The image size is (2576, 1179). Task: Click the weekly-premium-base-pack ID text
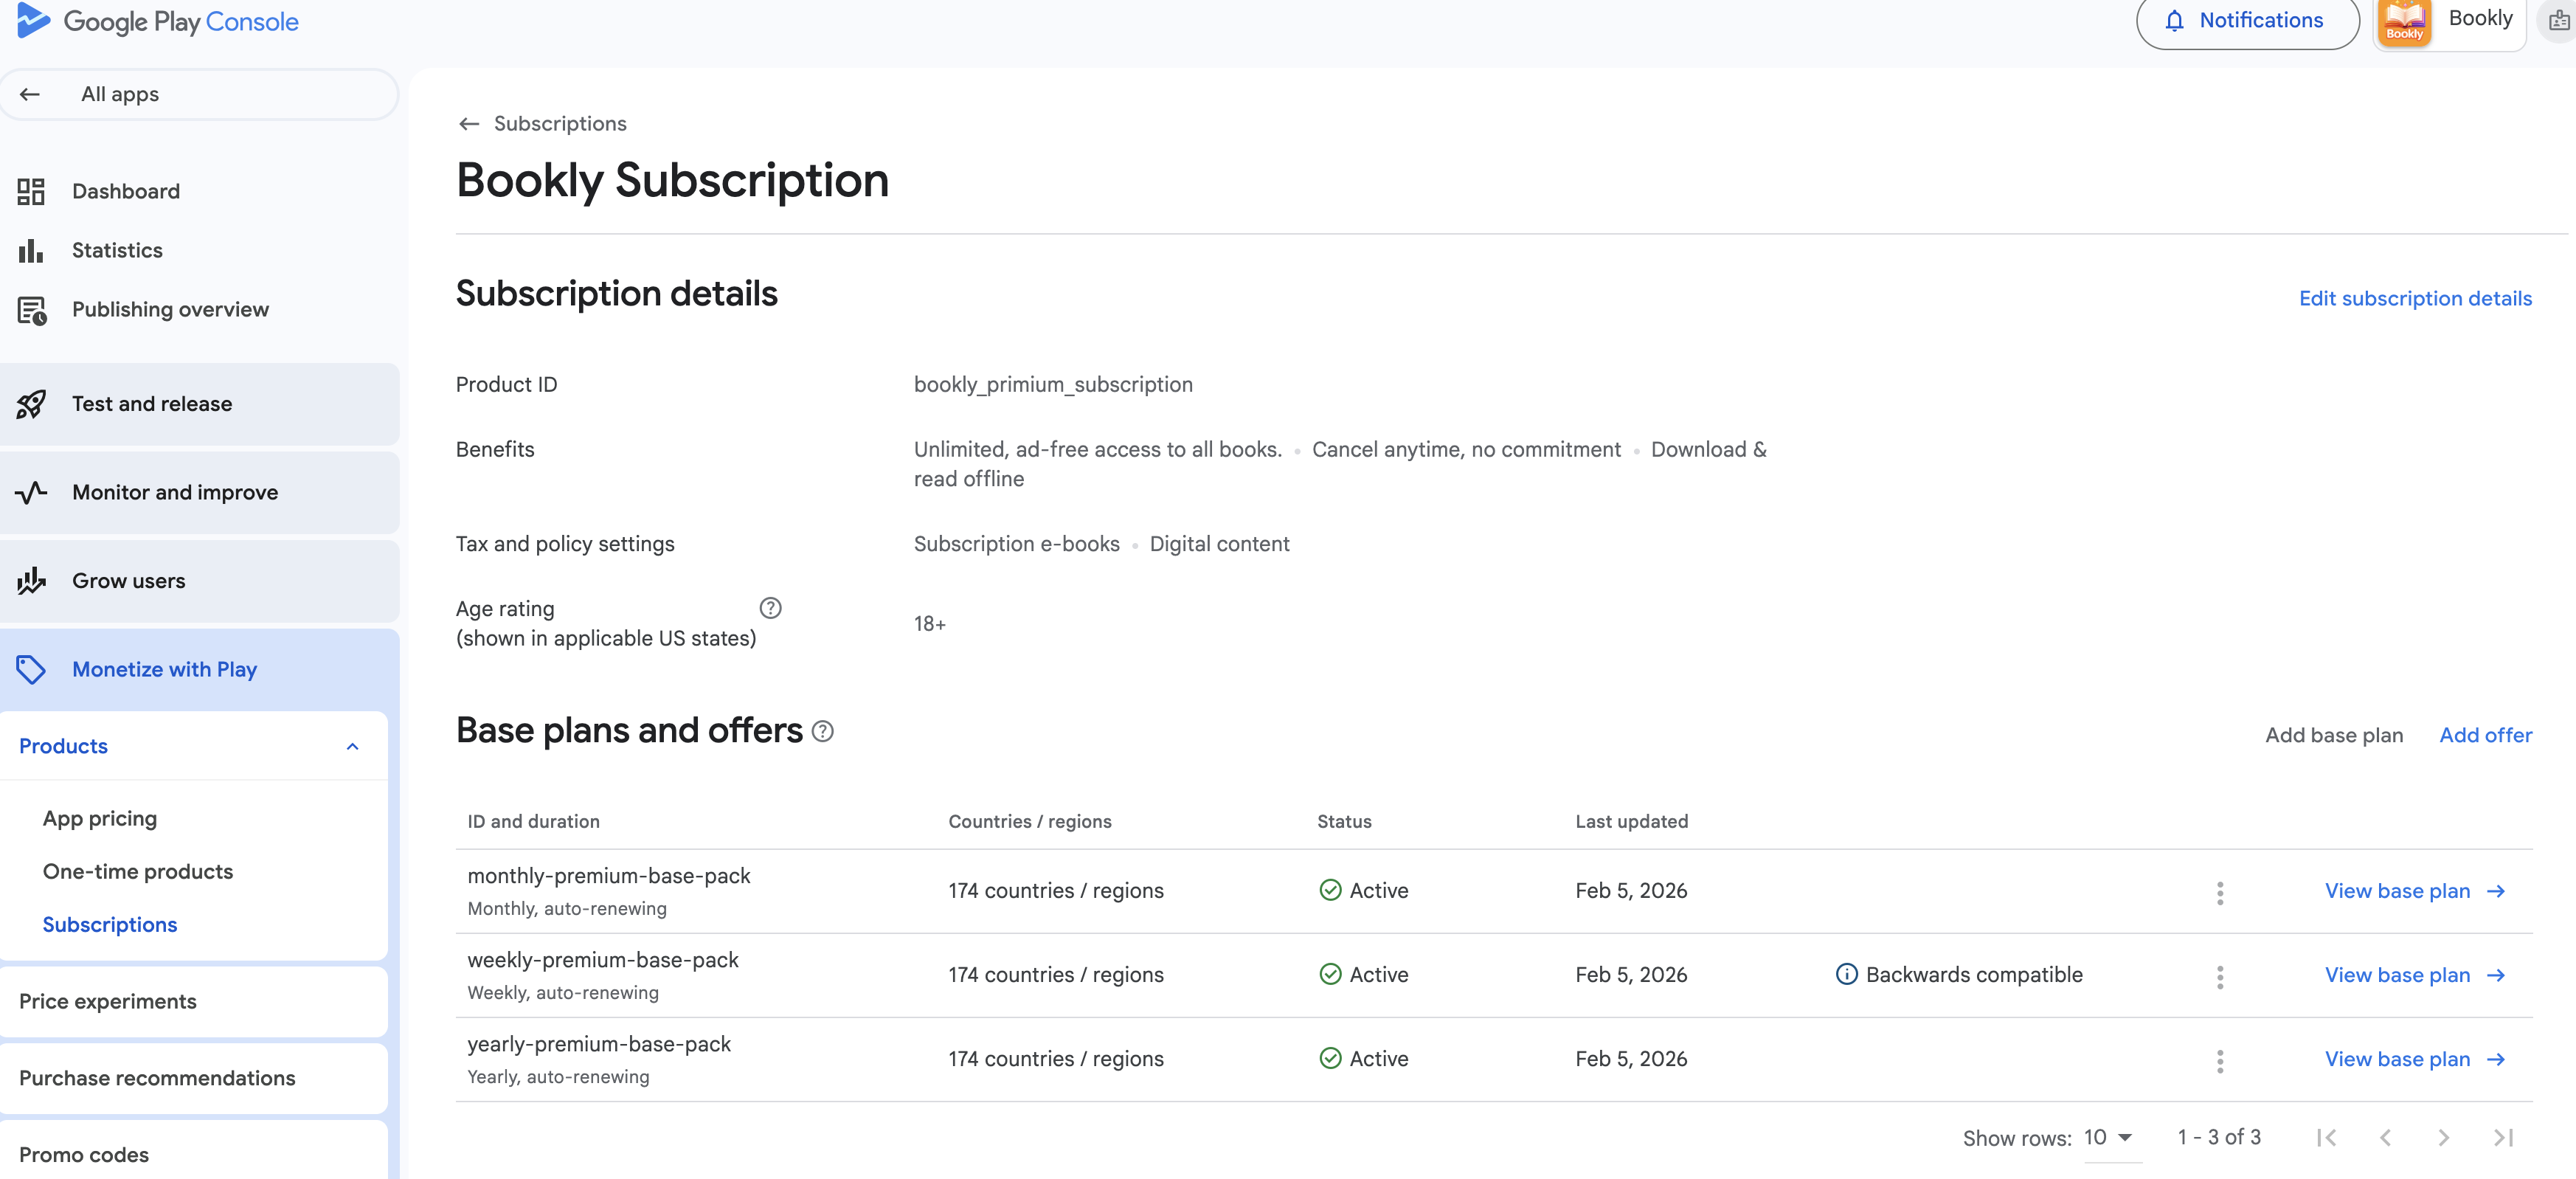click(x=603, y=960)
